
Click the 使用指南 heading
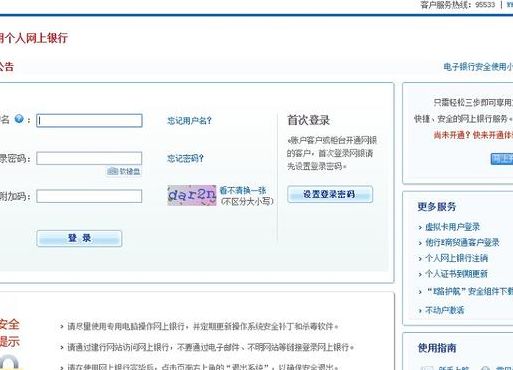coord(437,348)
